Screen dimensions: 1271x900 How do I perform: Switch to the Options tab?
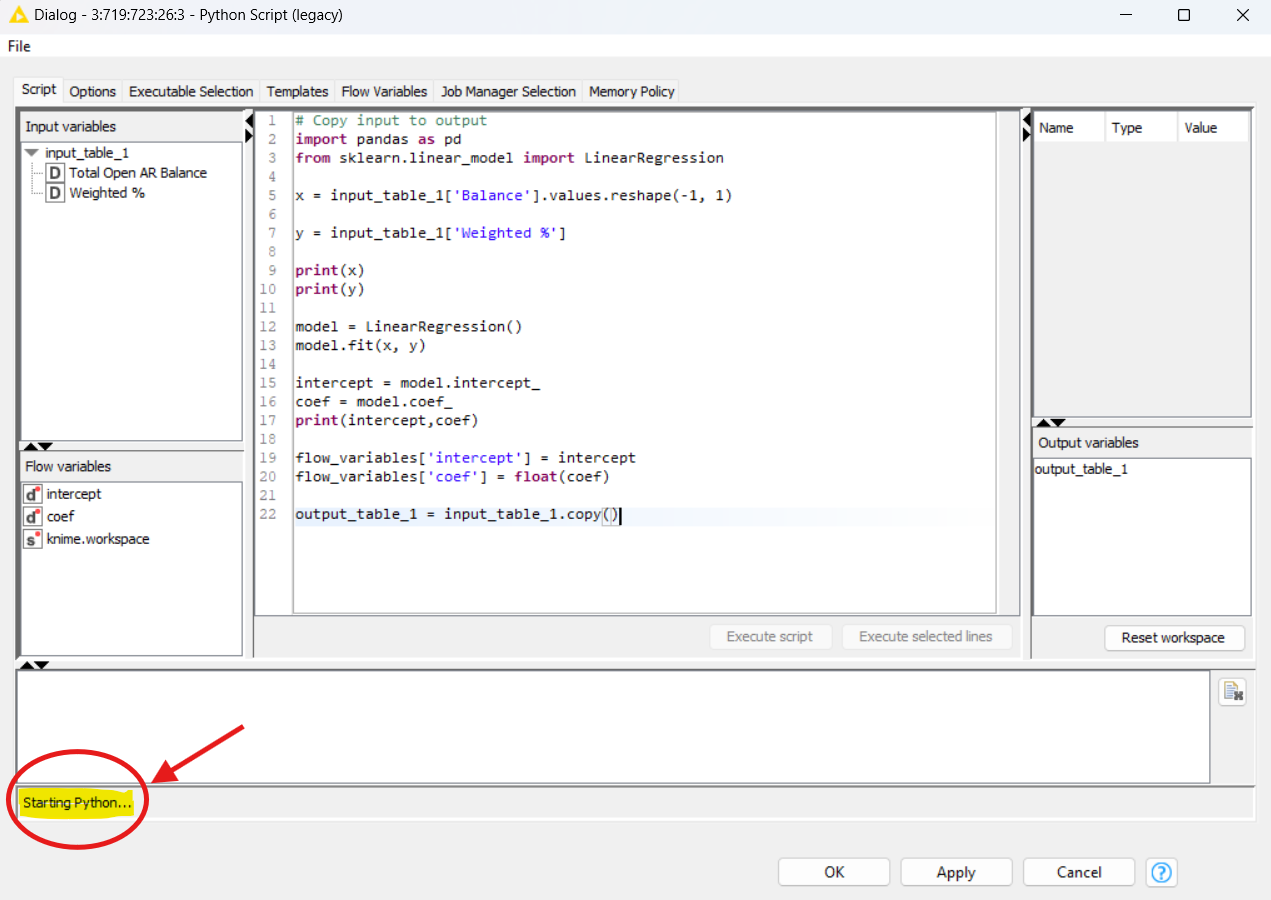(93, 91)
